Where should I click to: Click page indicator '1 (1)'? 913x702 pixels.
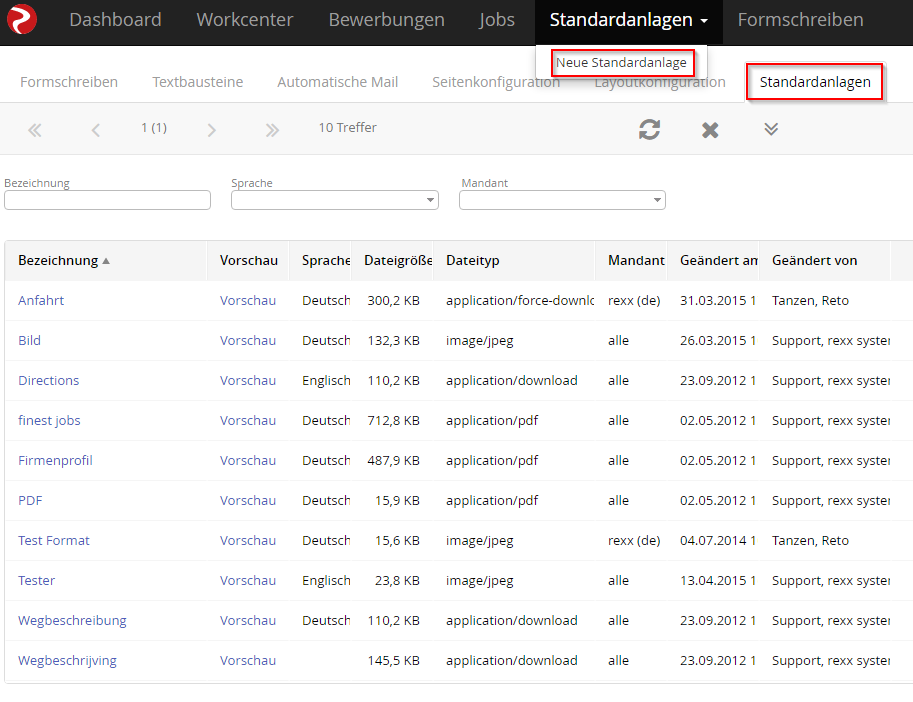coord(154,127)
